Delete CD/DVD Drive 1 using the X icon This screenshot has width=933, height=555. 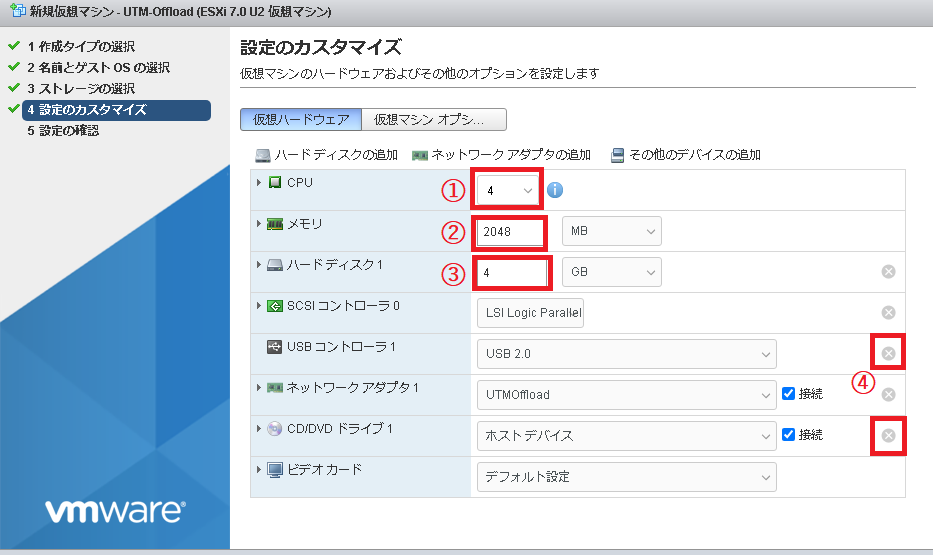coord(888,435)
